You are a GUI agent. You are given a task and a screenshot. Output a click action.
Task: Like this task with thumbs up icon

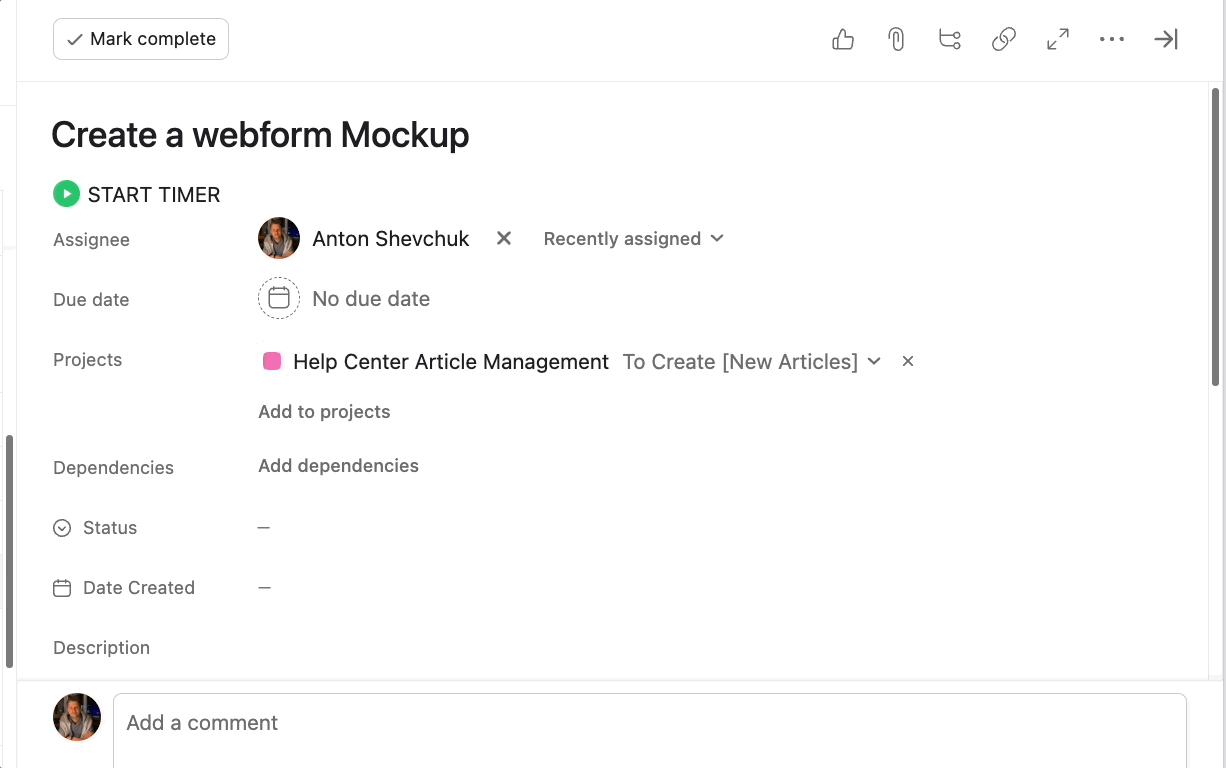[x=843, y=40]
